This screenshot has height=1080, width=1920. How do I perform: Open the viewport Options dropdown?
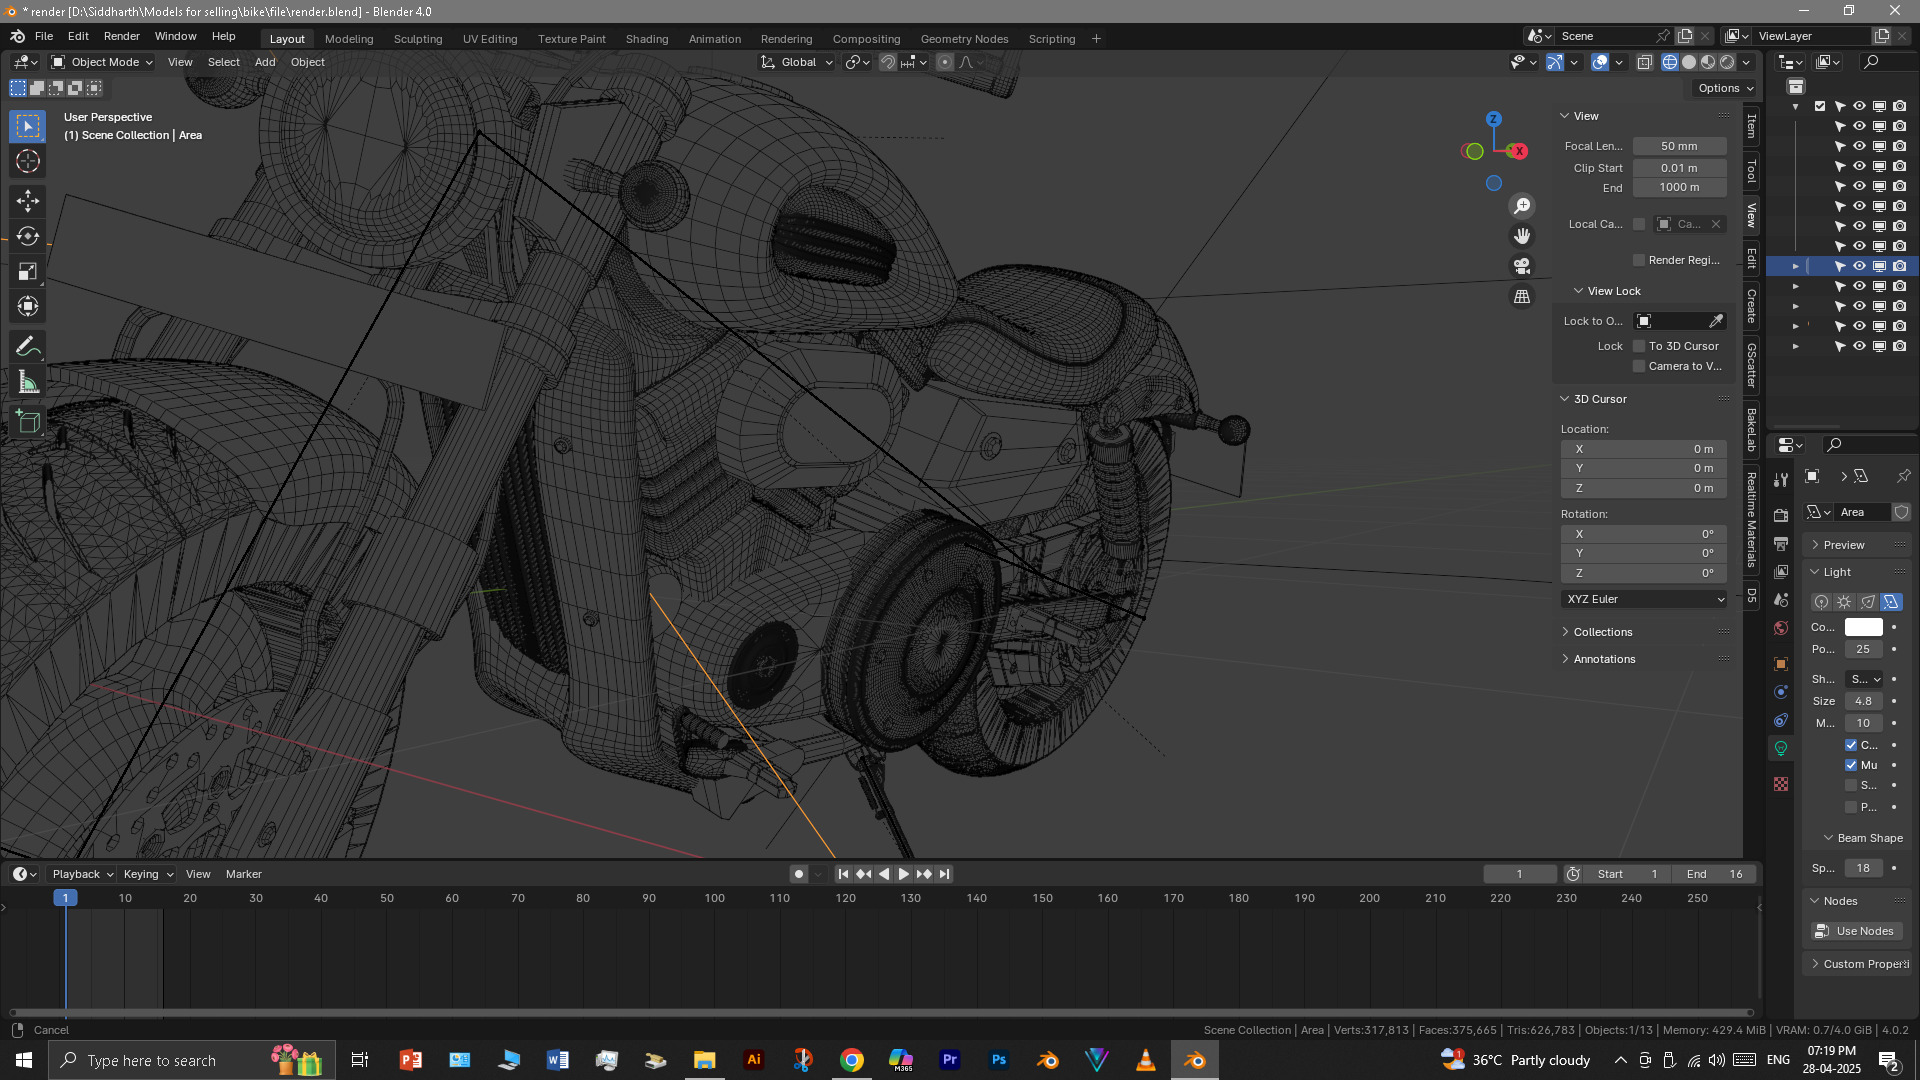[x=1726, y=88]
